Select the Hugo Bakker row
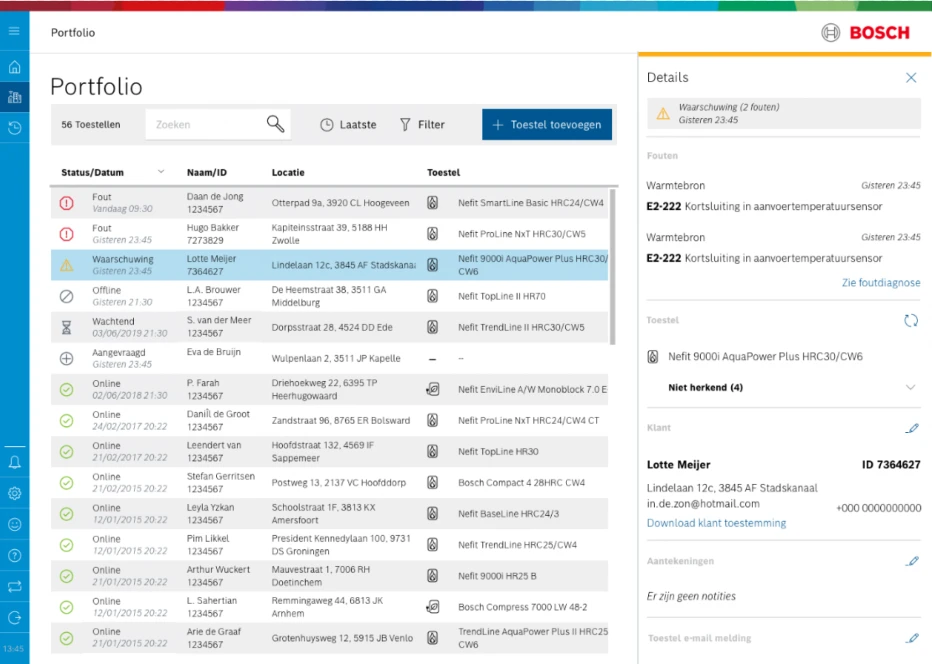Viewport: 932px width, 664px height. point(330,234)
